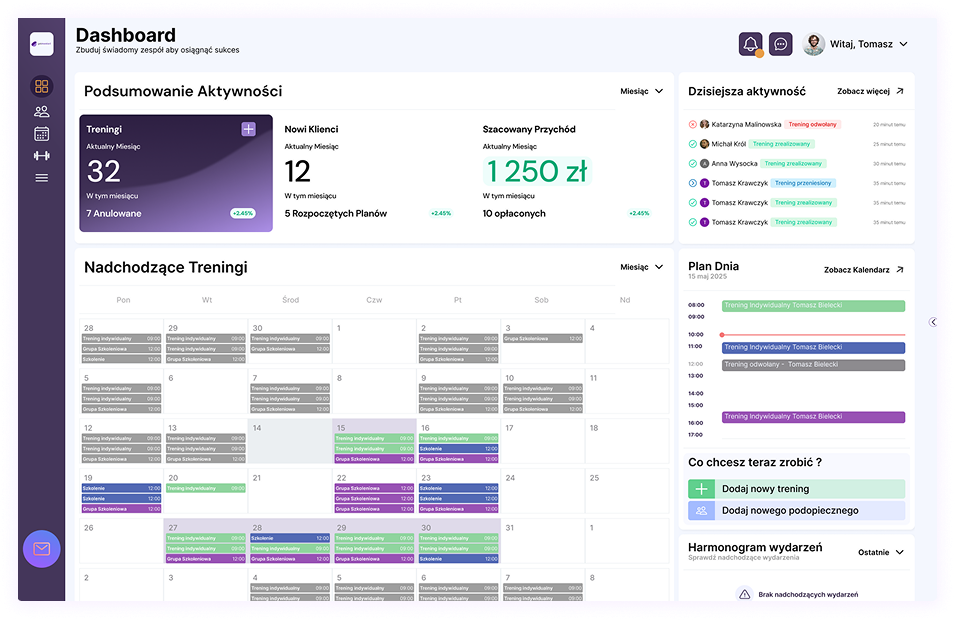Open the Zobacz Kalendarz link
This screenshot has height=621, width=955.
tap(864, 270)
